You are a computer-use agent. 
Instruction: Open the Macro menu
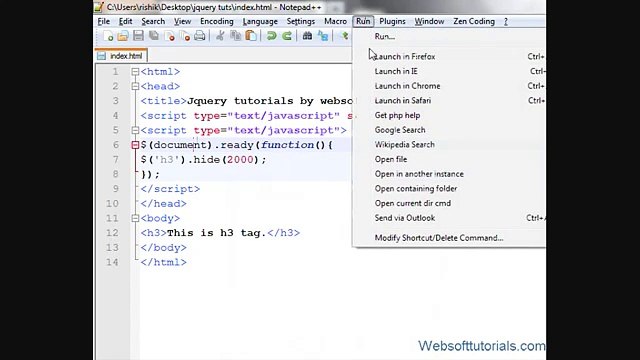tap(336, 21)
